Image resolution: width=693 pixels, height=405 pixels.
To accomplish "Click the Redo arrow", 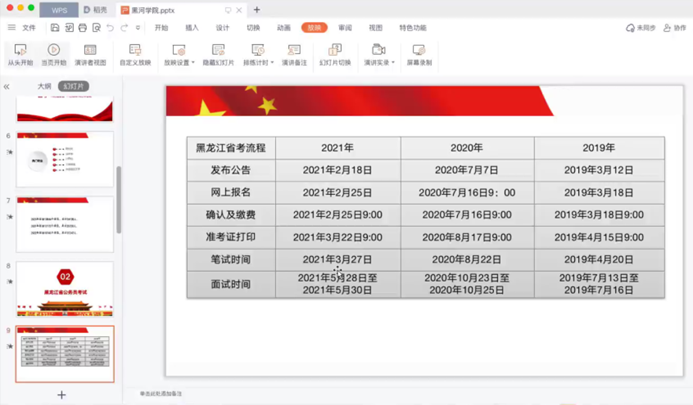I will pos(124,28).
